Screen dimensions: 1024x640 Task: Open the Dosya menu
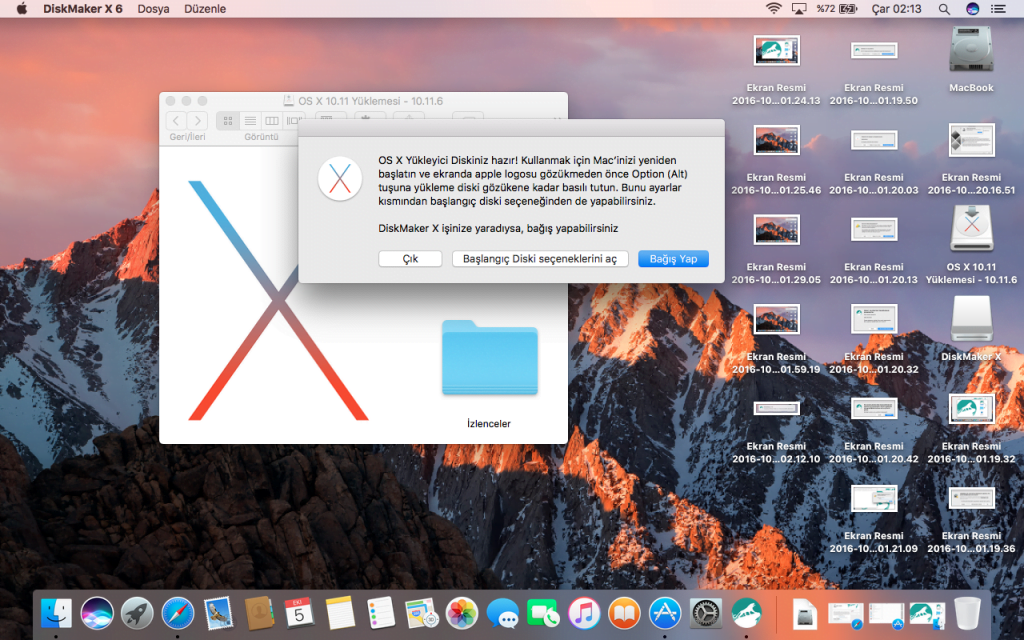[x=153, y=9]
